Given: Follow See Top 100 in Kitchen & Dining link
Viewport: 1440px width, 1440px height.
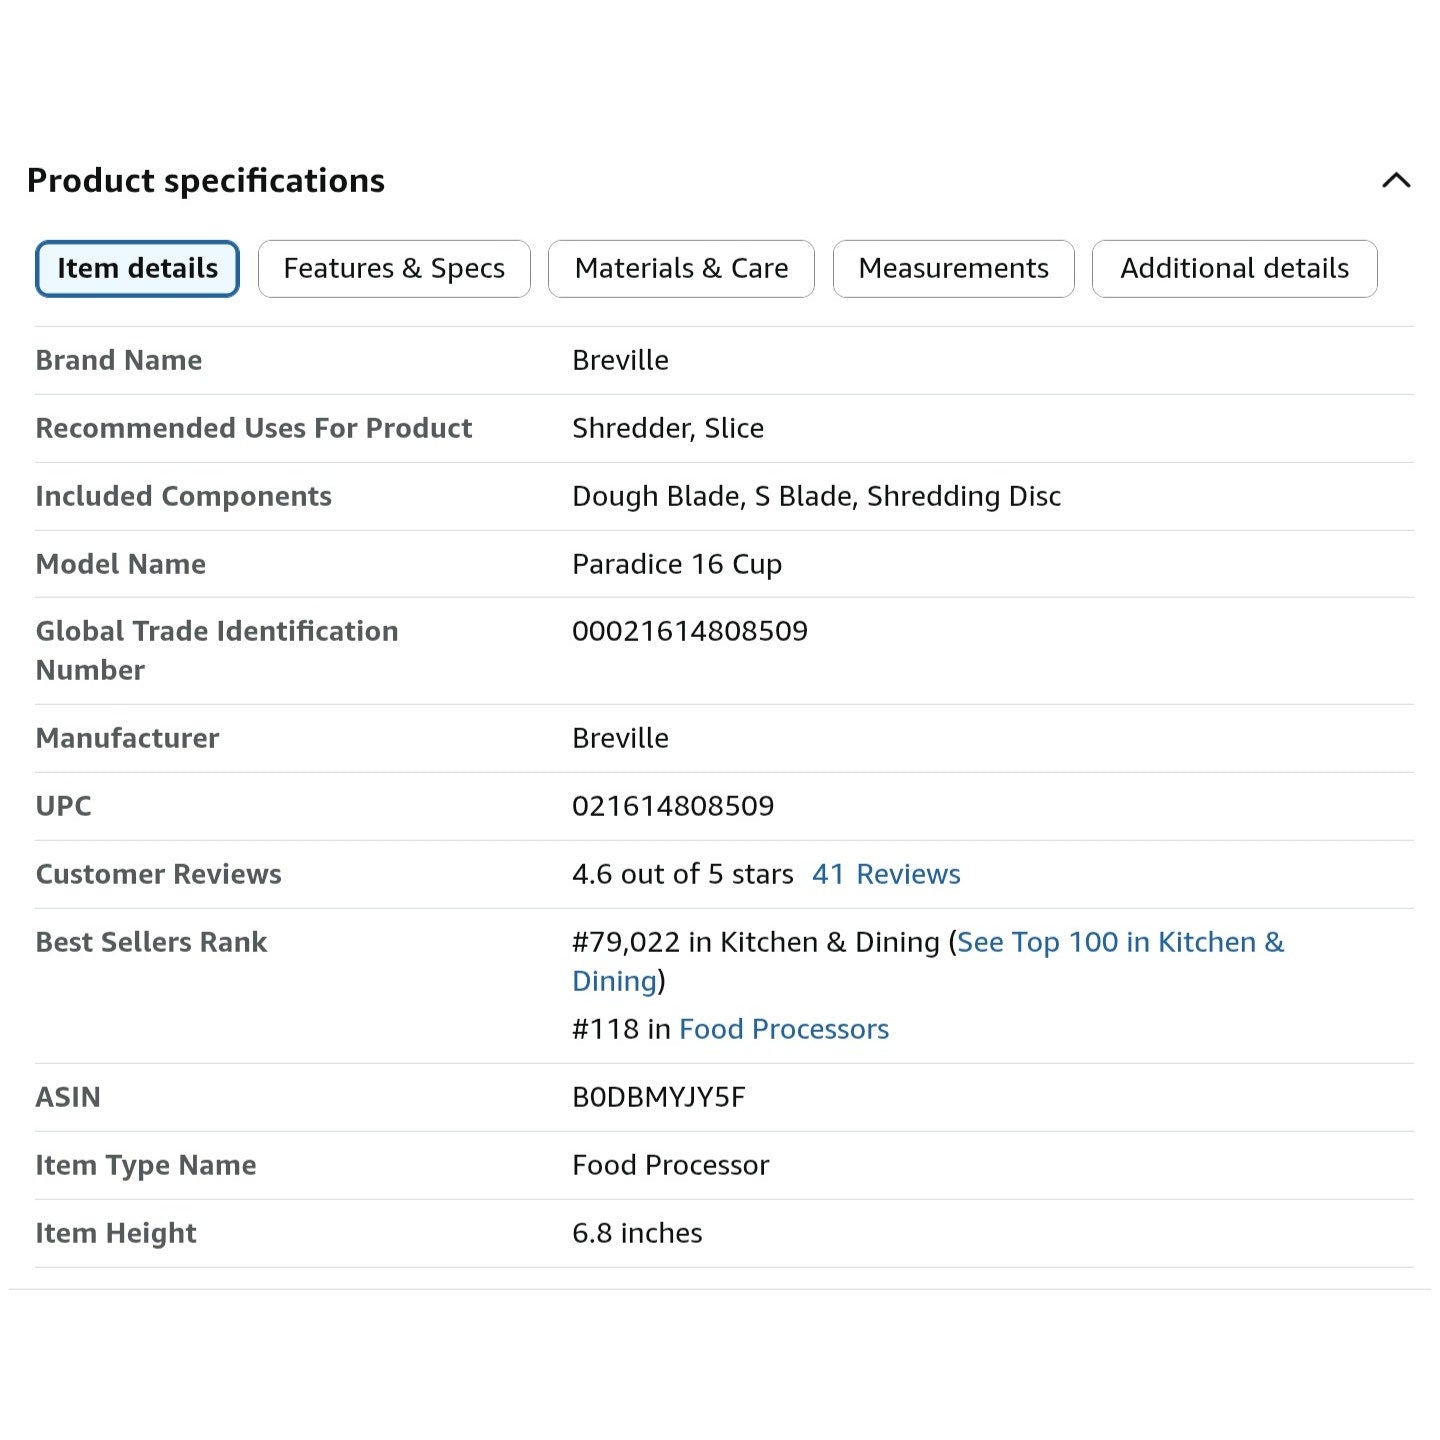Looking at the screenshot, I should 1120,942.
